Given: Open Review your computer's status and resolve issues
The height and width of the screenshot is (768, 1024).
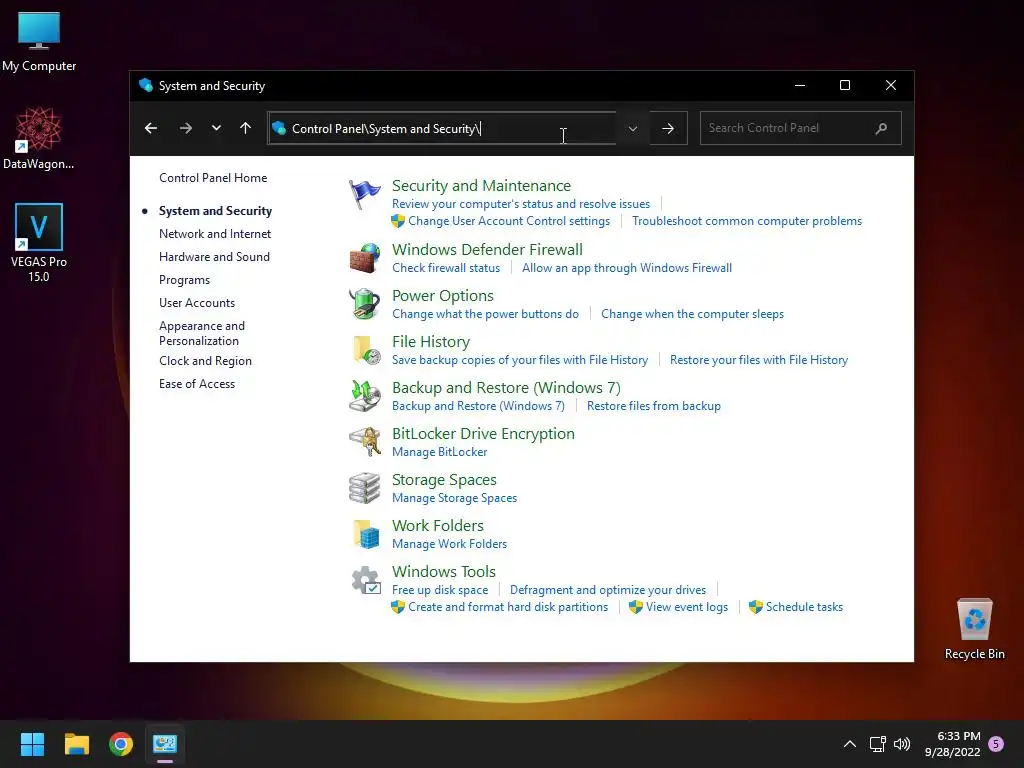Looking at the screenshot, I should [x=521, y=204].
